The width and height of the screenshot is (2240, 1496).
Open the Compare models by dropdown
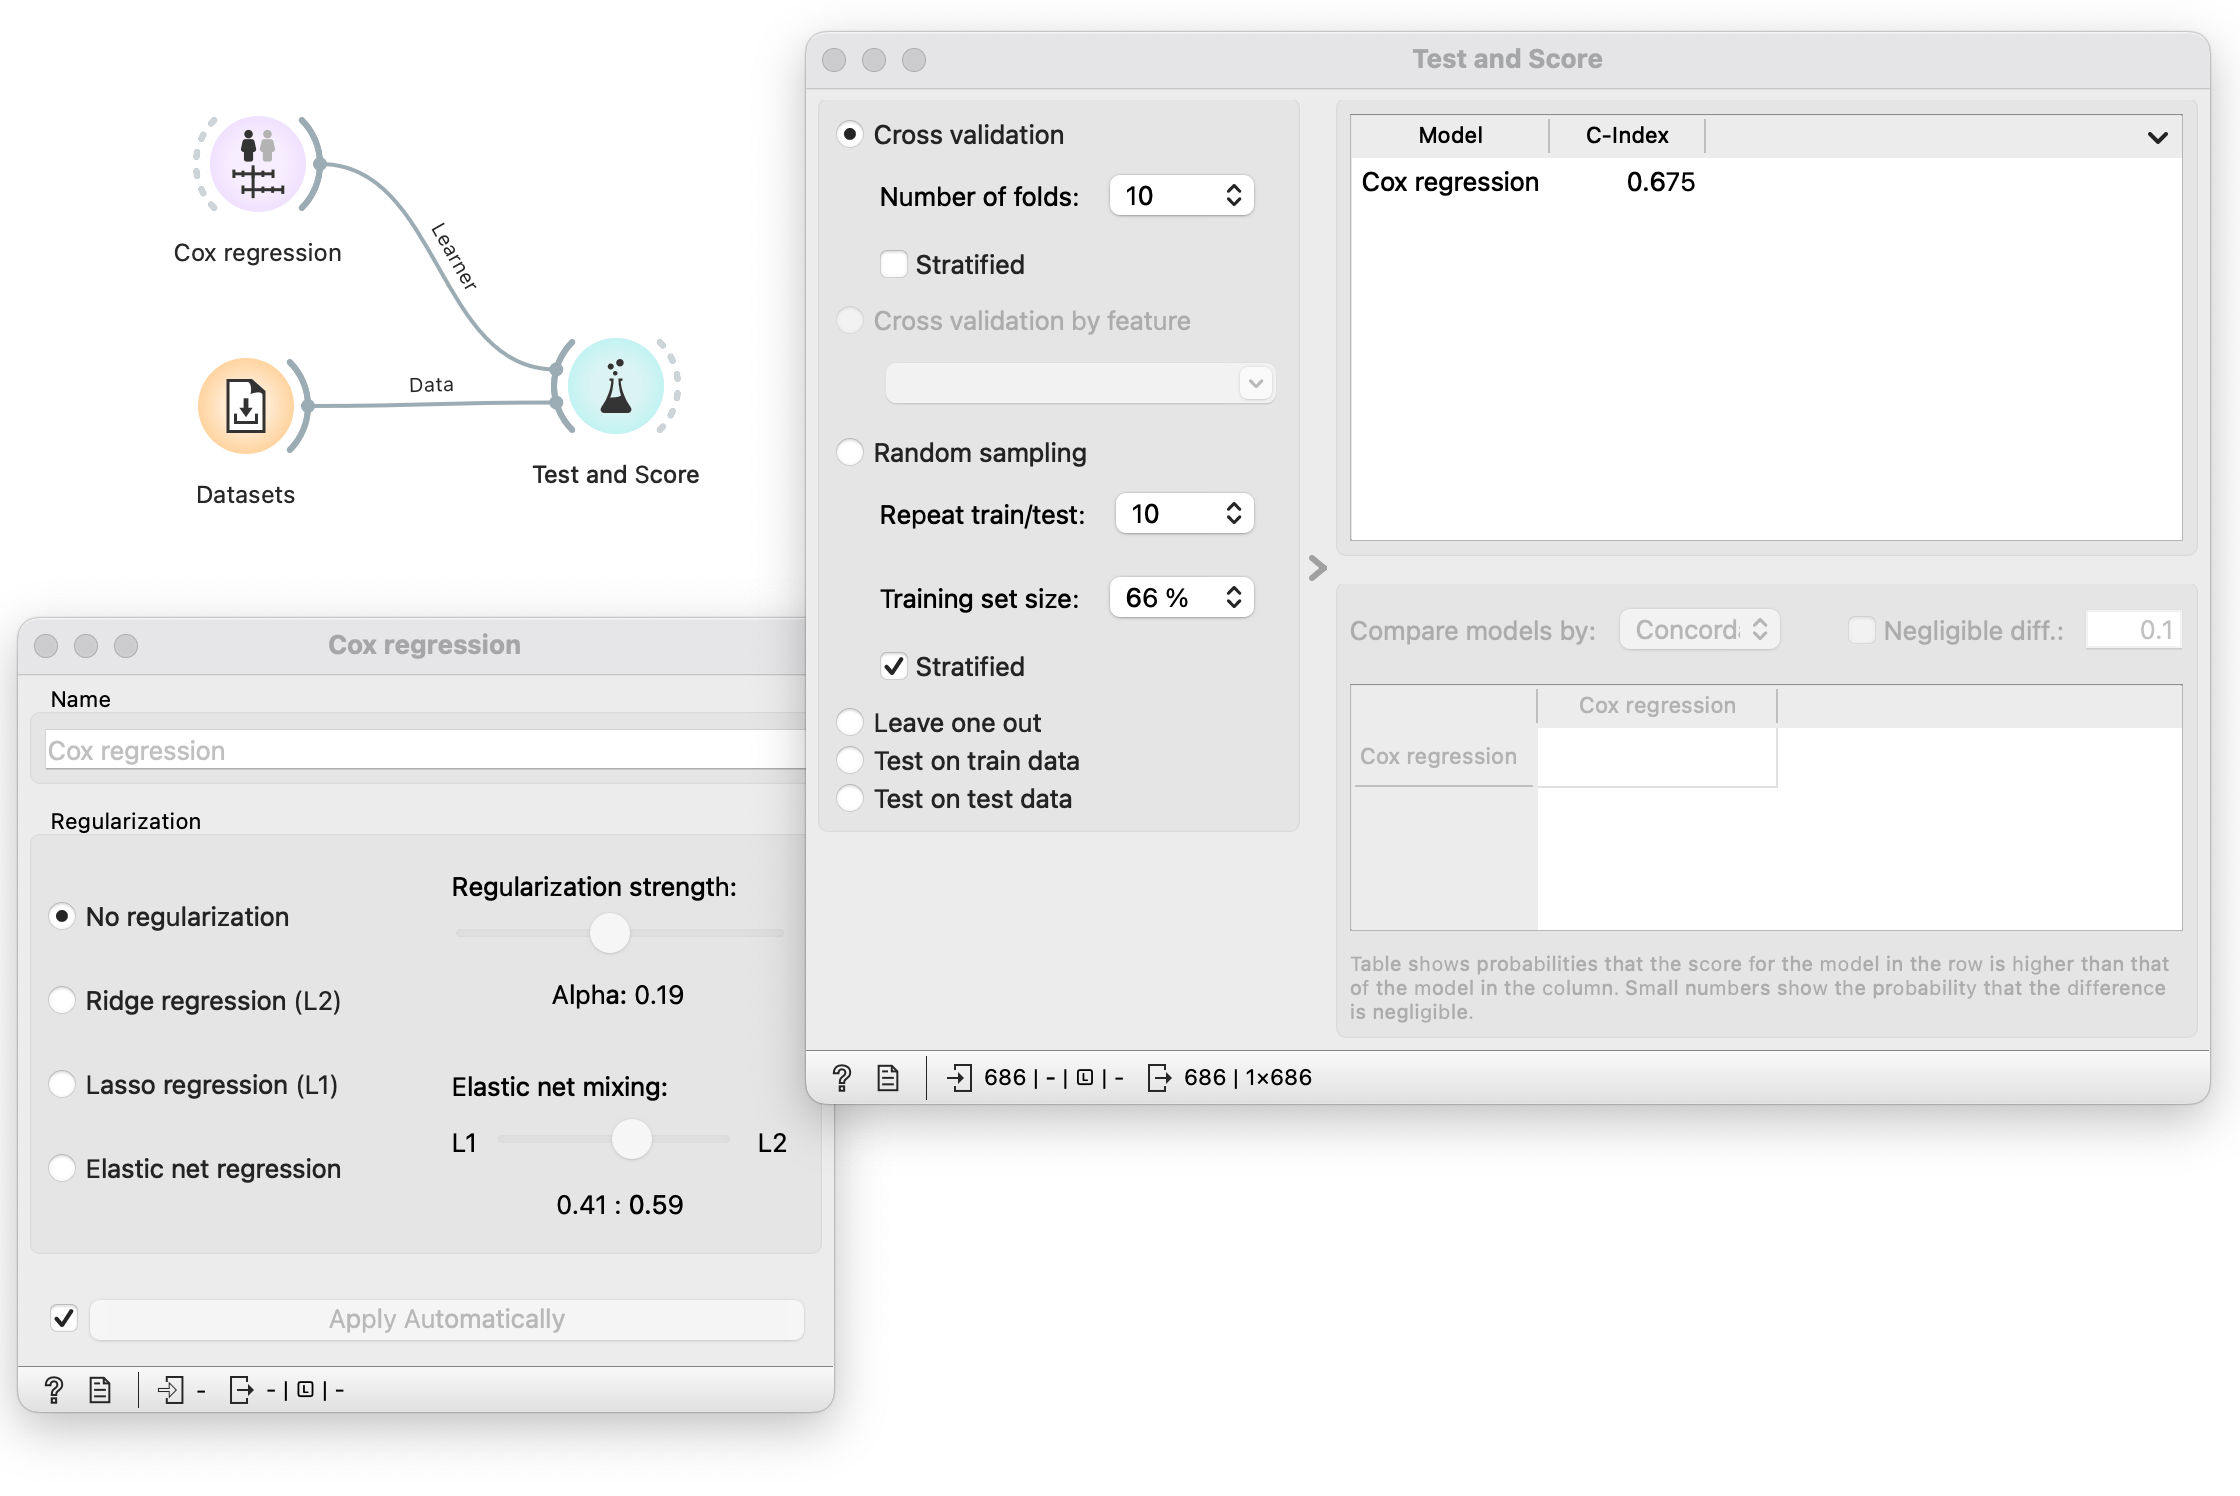pyautogui.click(x=1700, y=630)
